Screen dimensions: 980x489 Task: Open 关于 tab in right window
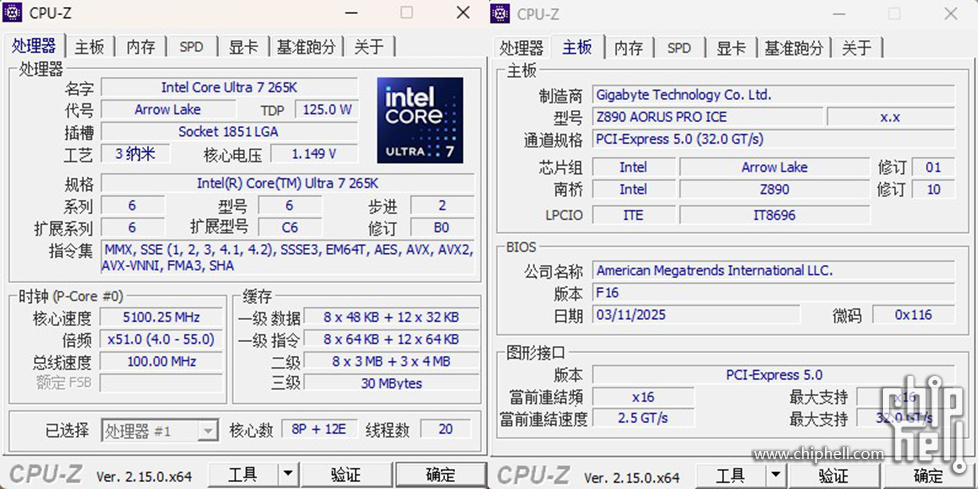tap(857, 48)
